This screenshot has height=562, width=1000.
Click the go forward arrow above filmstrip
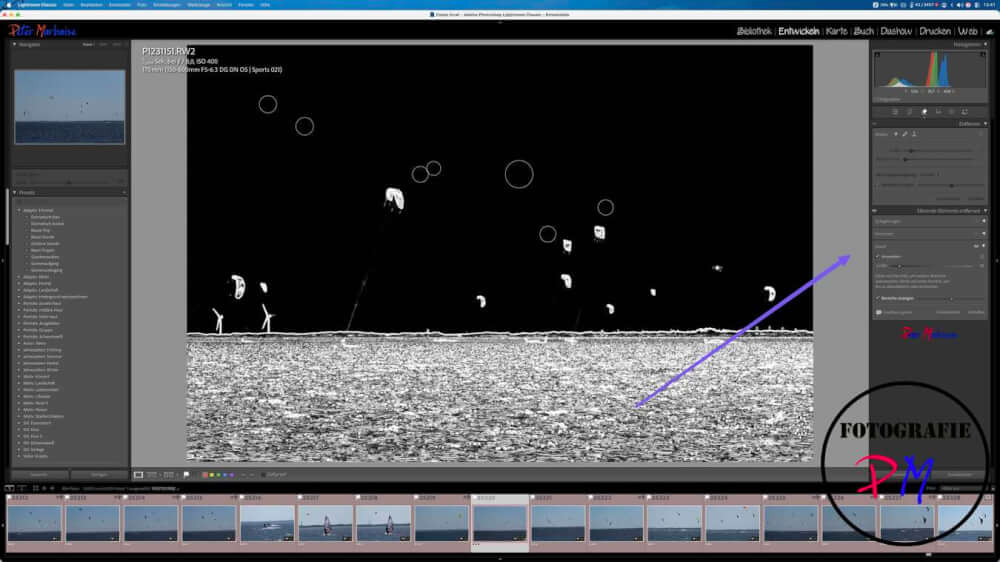pyautogui.click(x=52, y=488)
